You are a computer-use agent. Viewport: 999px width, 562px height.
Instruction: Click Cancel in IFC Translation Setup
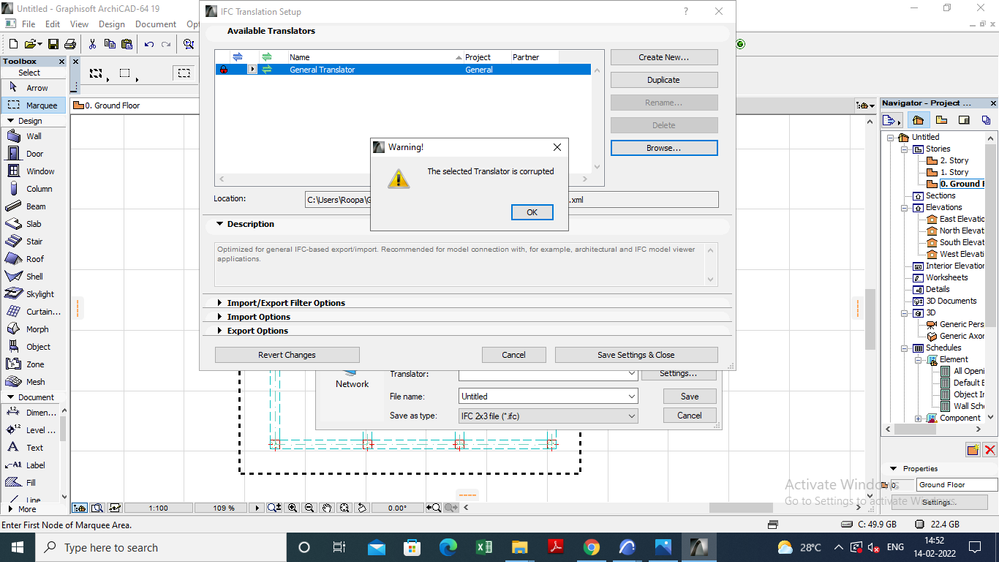pos(514,355)
